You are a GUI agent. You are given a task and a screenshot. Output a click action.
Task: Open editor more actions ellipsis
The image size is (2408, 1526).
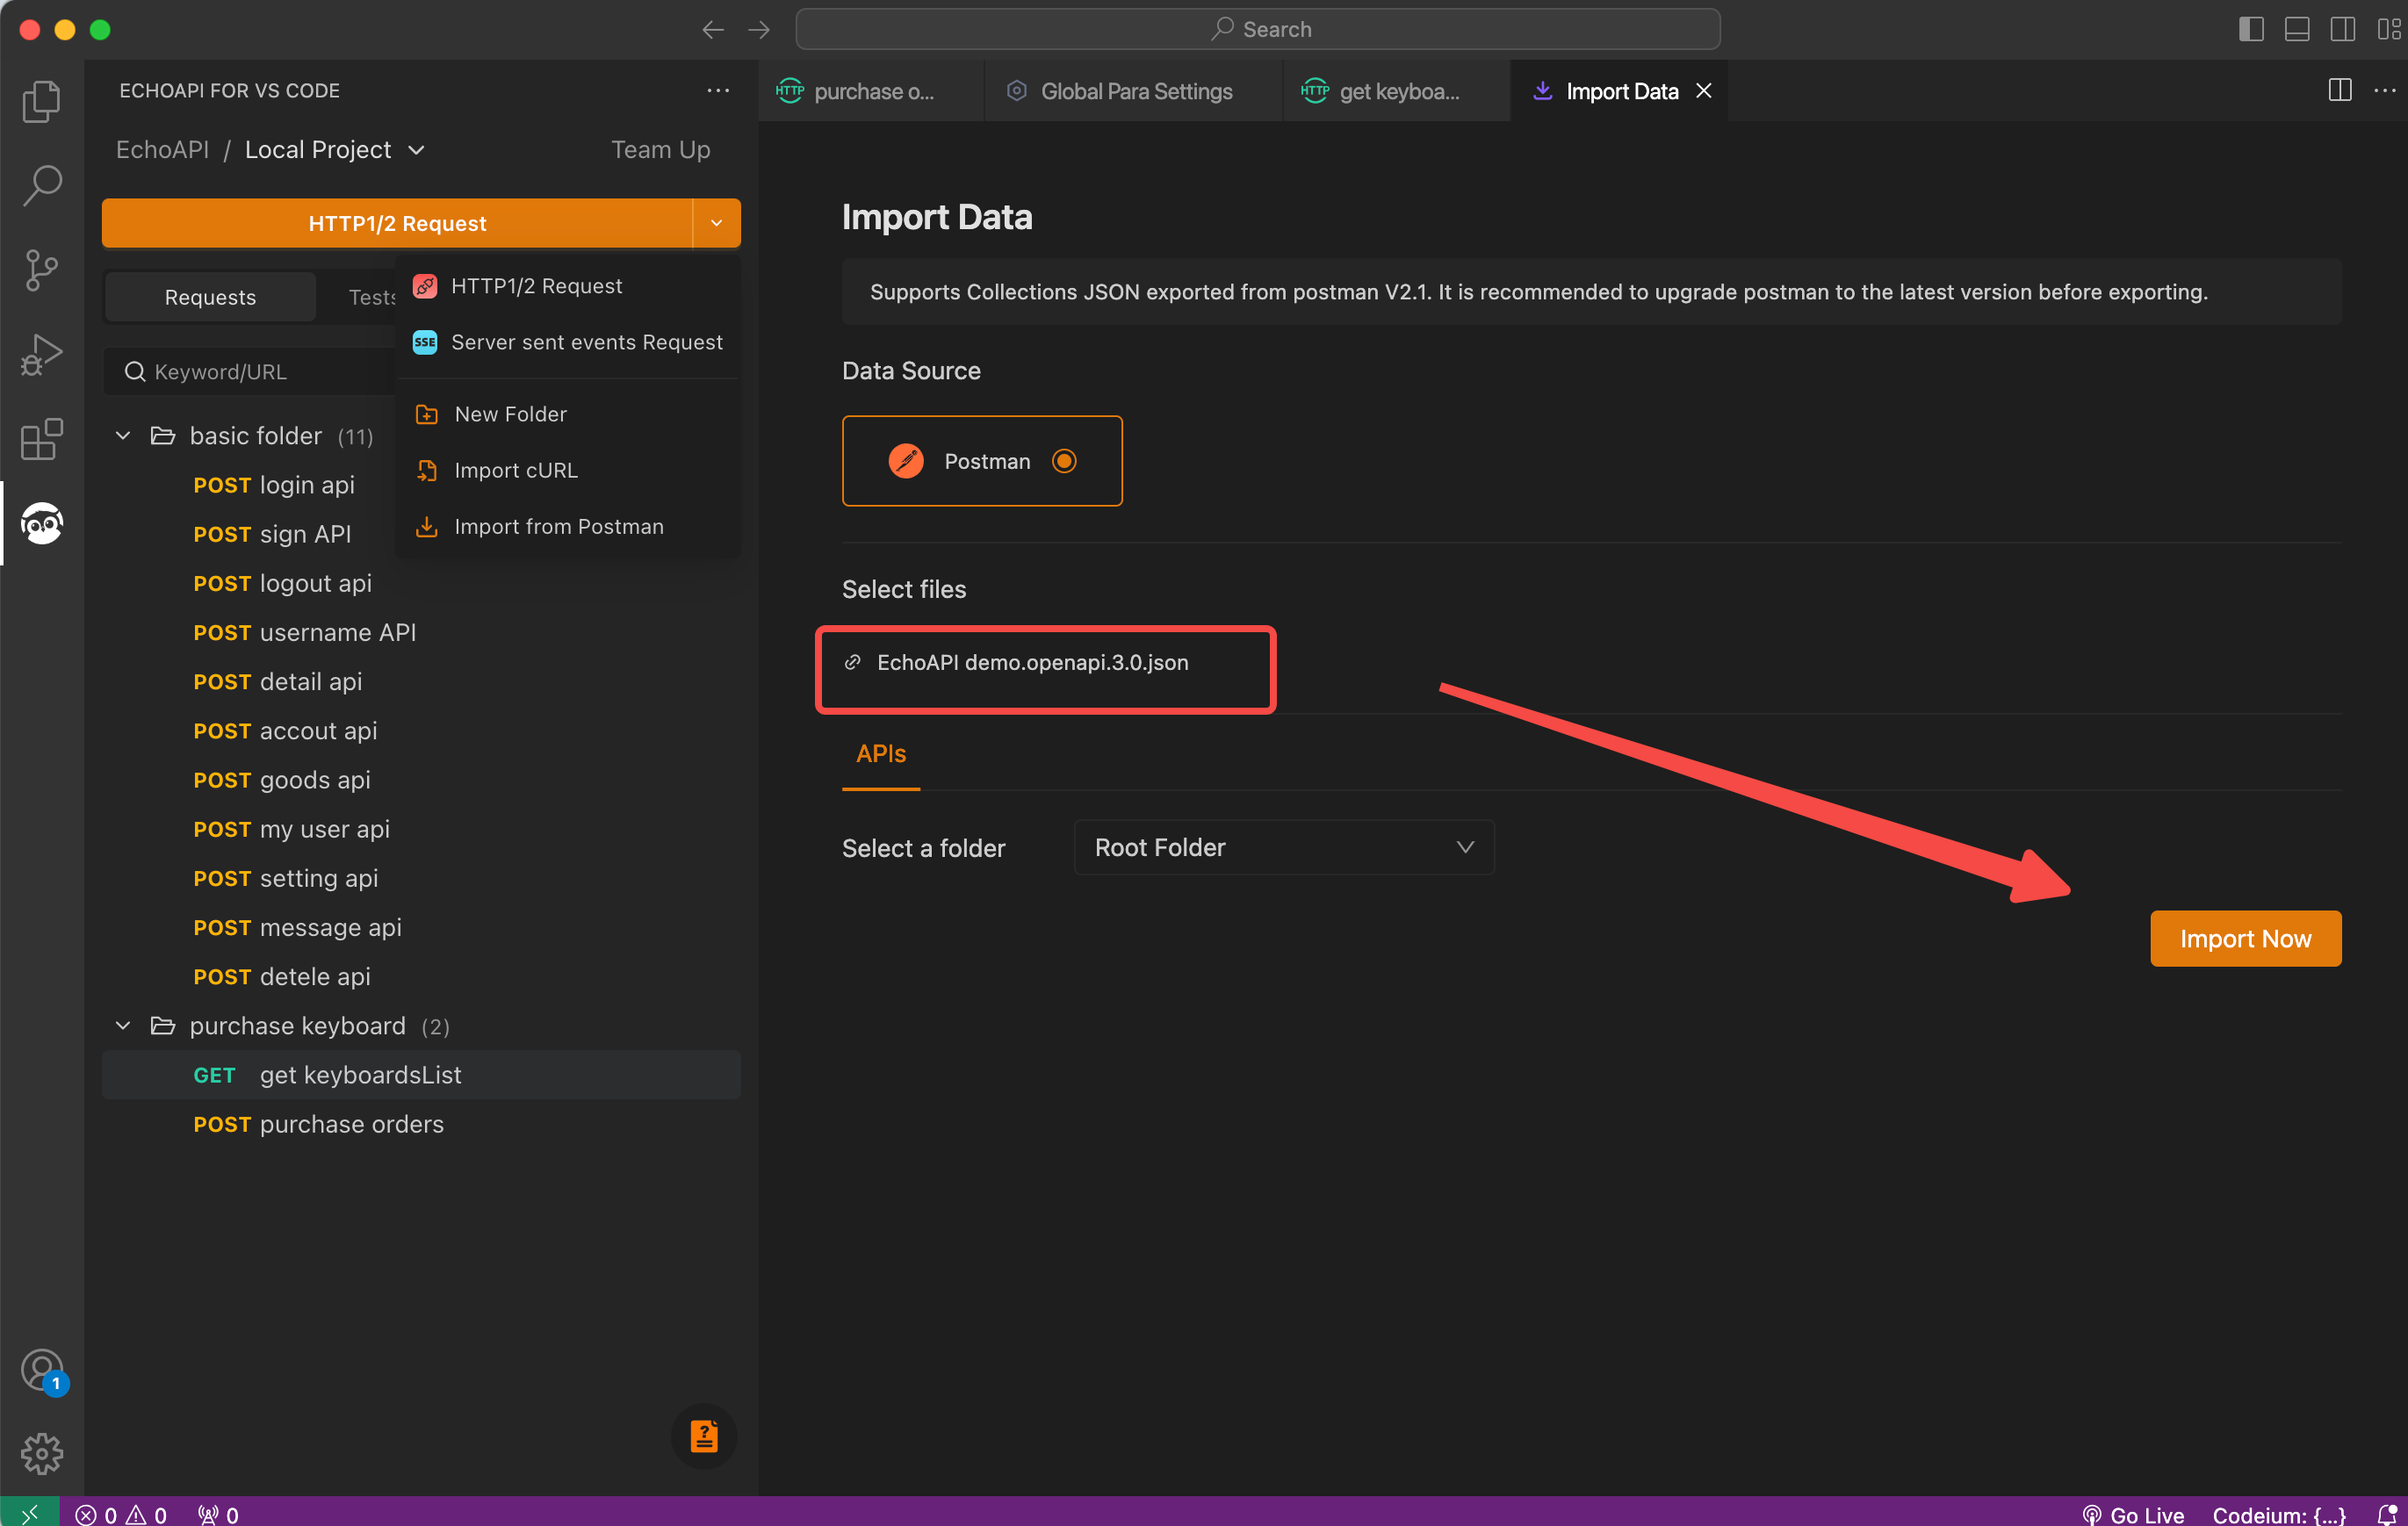[x=2385, y=90]
